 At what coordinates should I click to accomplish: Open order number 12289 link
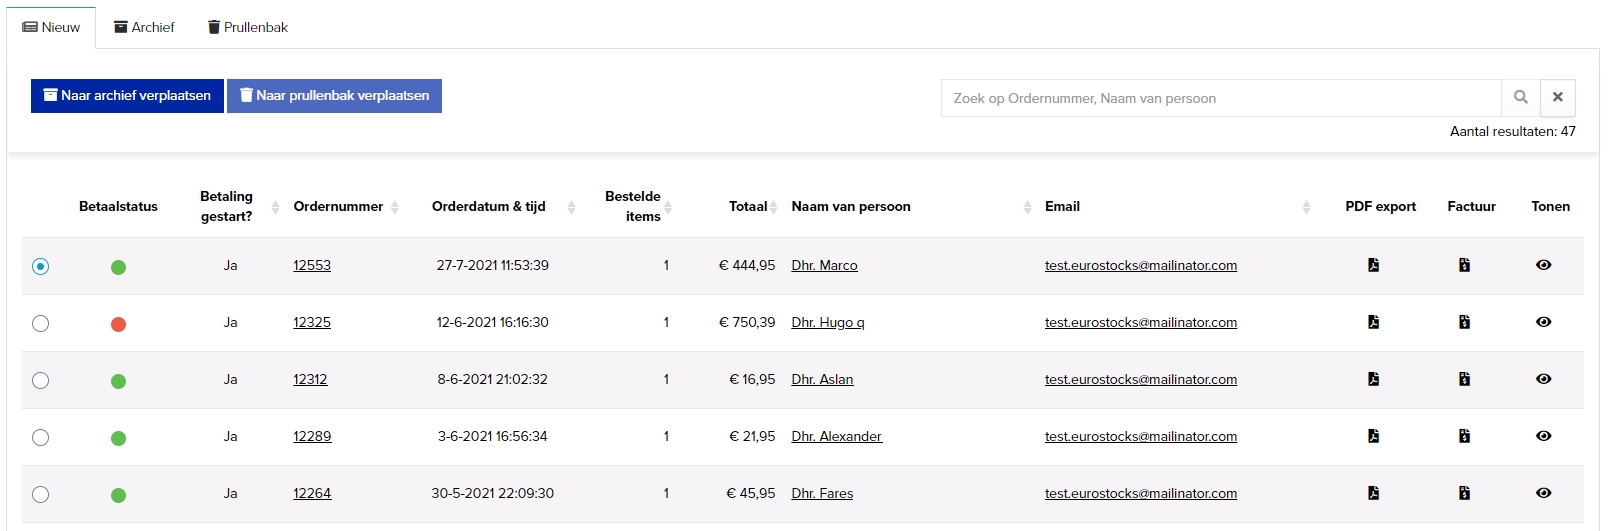pyautogui.click(x=312, y=436)
